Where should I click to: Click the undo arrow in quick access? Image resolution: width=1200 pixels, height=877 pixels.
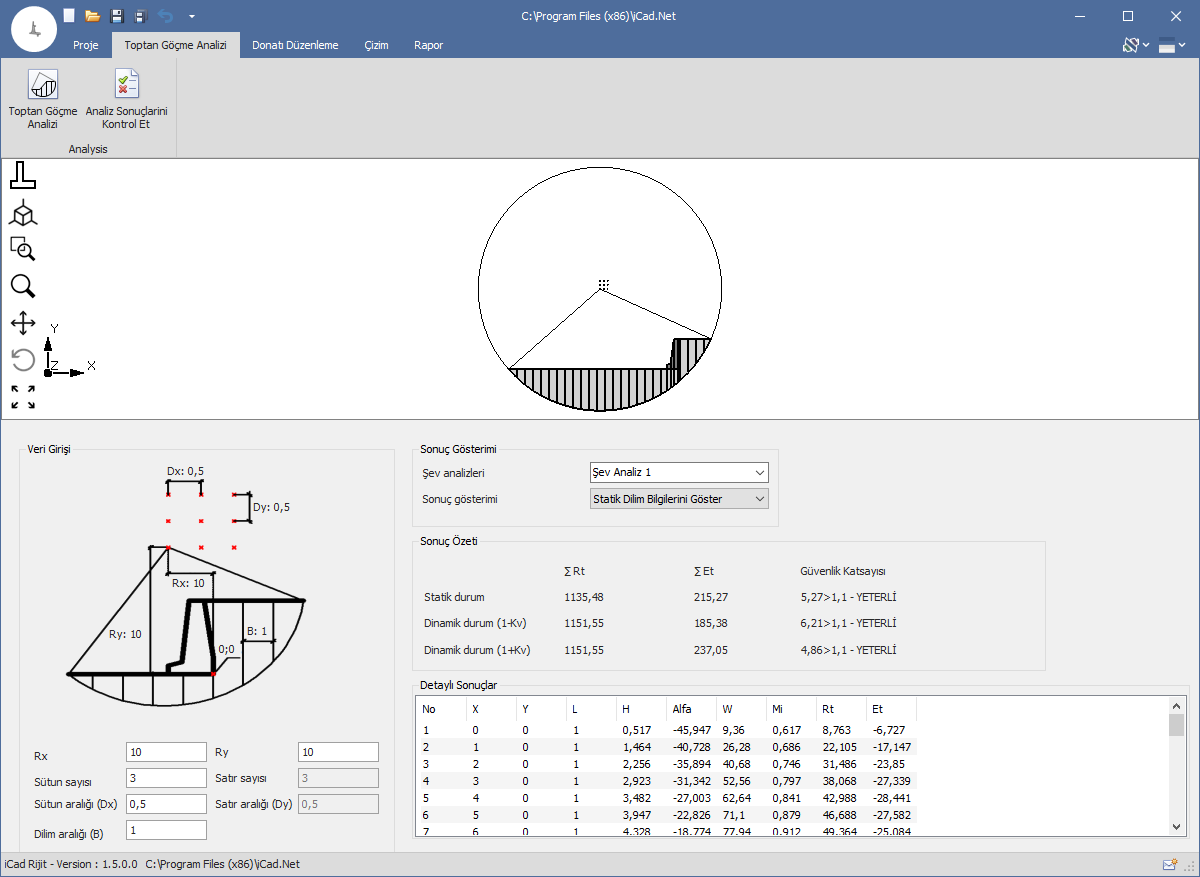tap(166, 16)
